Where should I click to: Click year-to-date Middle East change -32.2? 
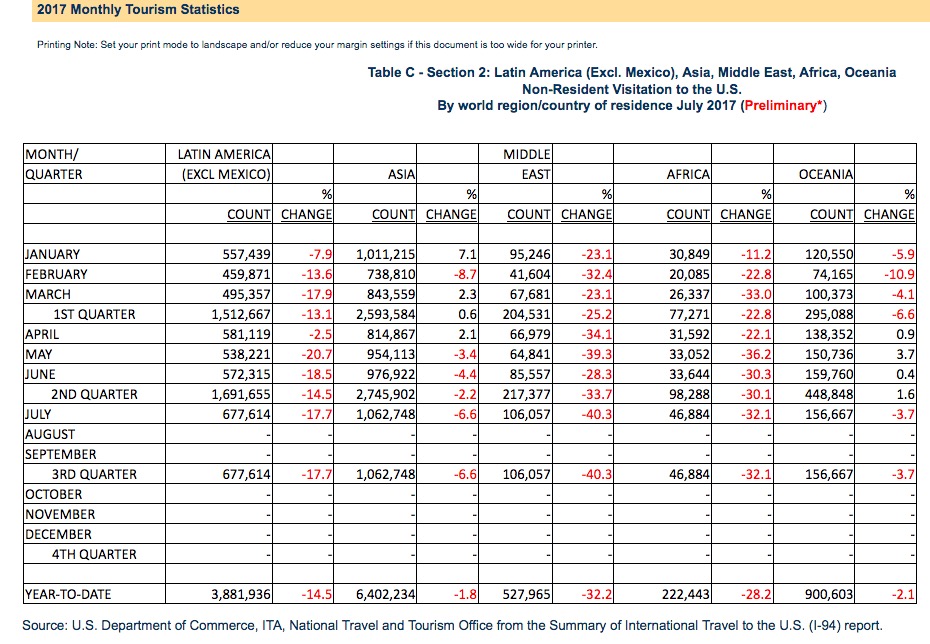click(597, 594)
